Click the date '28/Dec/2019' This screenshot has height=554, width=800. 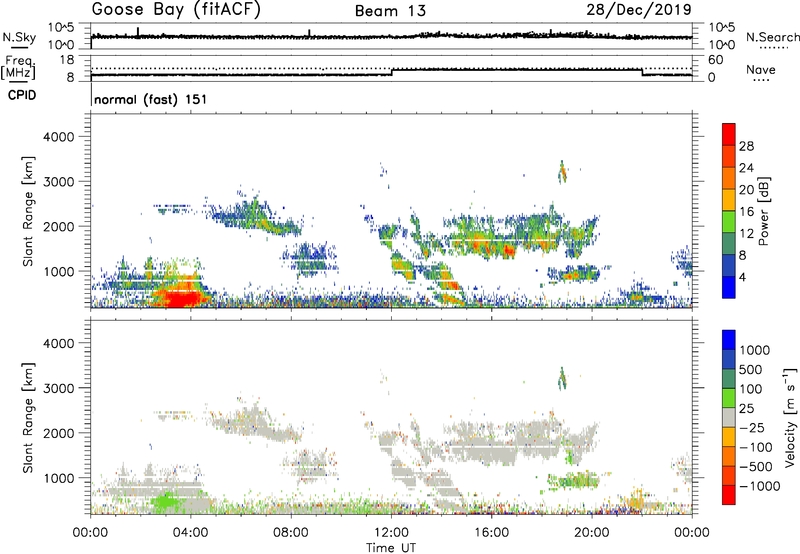pos(639,9)
